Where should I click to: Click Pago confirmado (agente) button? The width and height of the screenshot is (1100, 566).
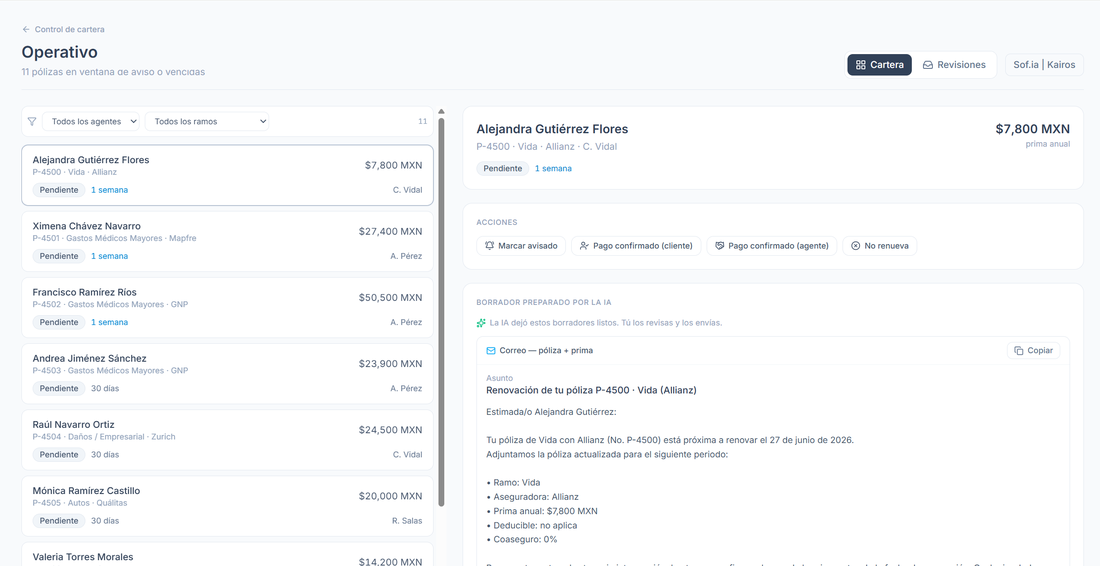pos(772,246)
